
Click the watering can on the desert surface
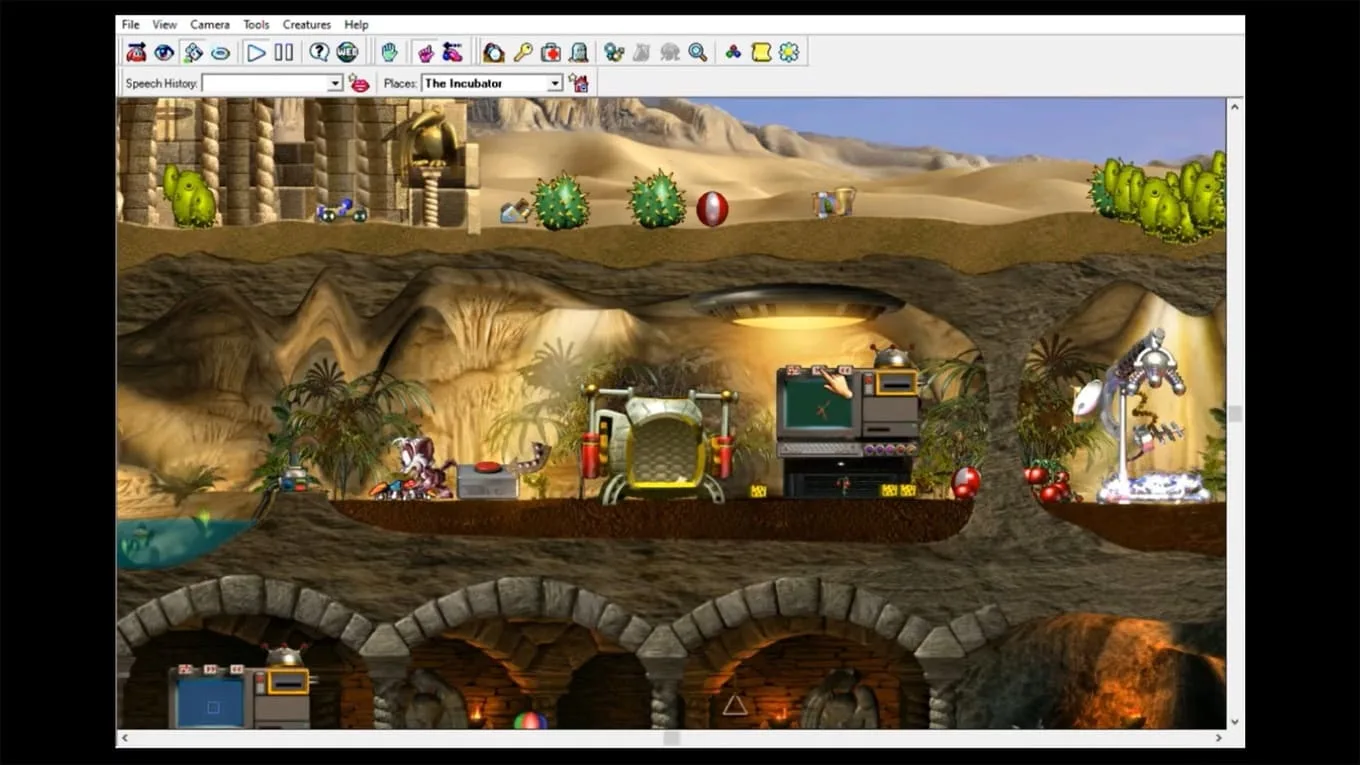pyautogui.click(x=515, y=212)
